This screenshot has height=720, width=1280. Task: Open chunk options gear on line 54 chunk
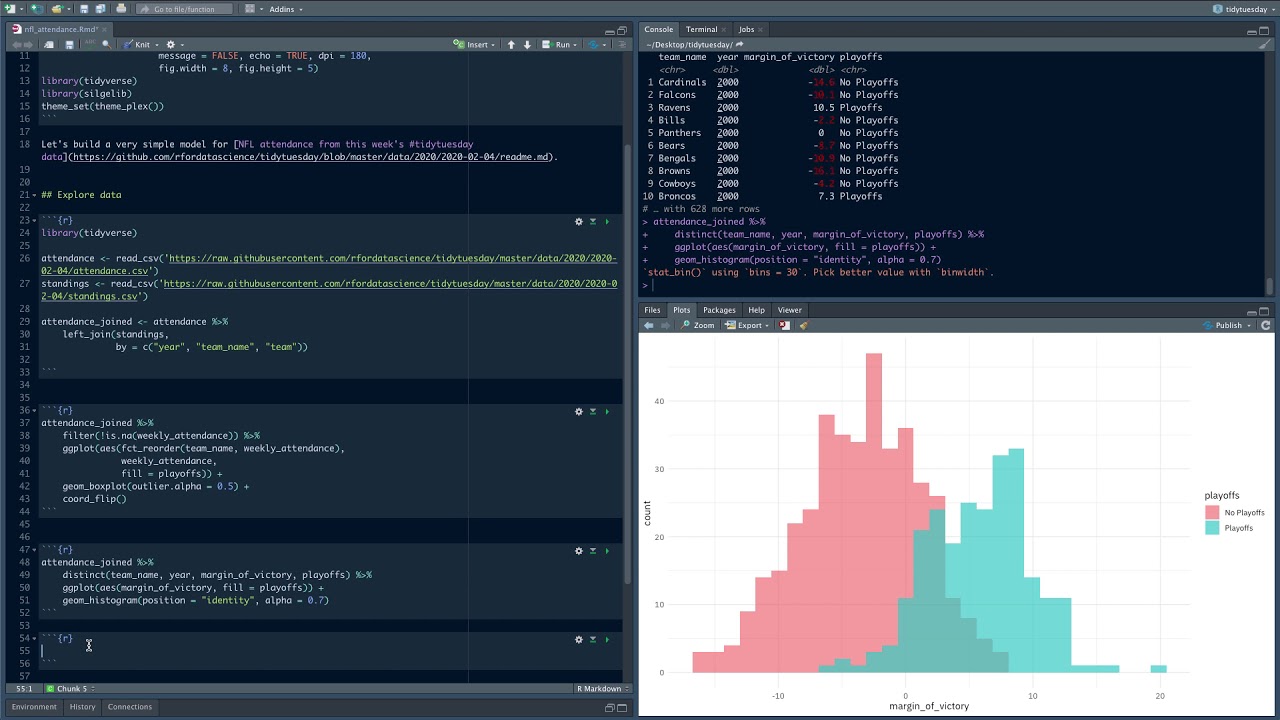click(x=579, y=639)
